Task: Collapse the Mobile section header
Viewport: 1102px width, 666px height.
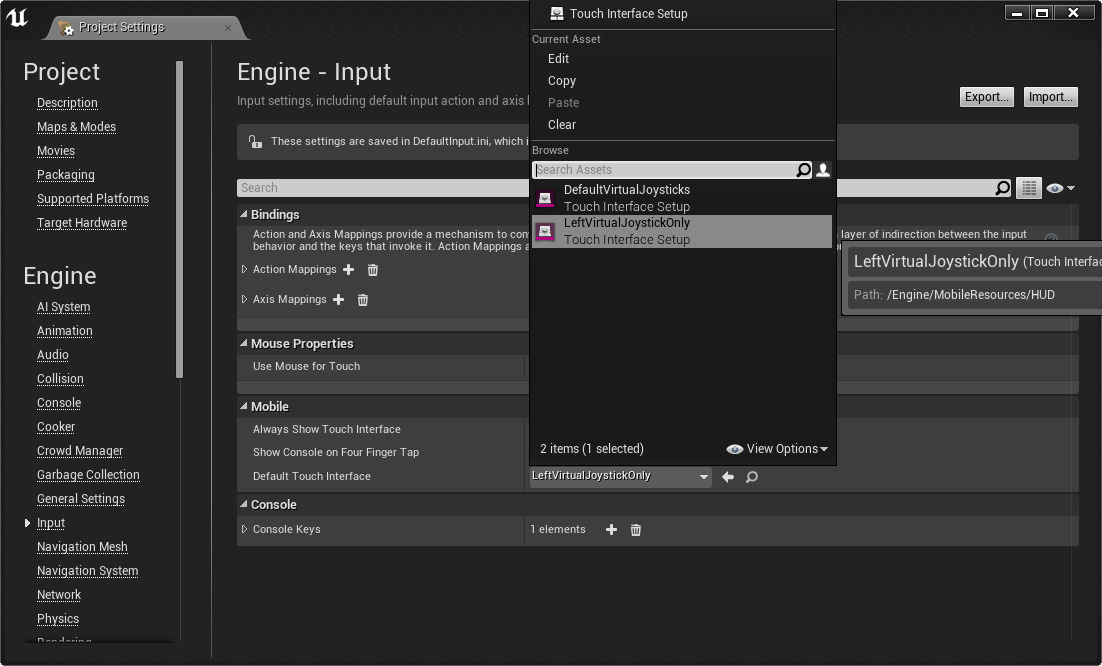Action: click(x=242, y=406)
